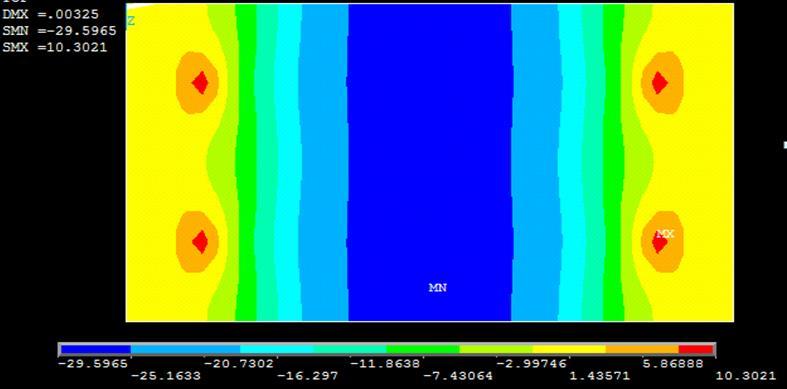Pick the yellow legend color segment

pyautogui.click(x=569, y=349)
